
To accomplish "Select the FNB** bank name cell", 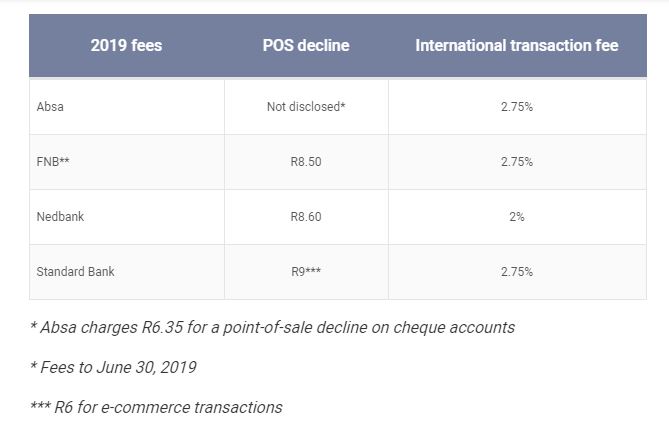I will click(x=56, y=161).
